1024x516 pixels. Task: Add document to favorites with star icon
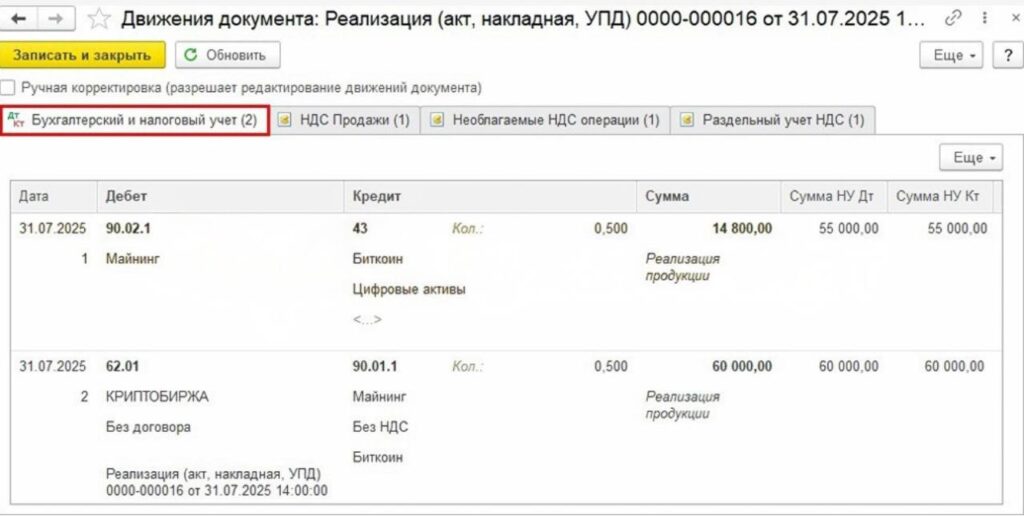click(98, 18)
